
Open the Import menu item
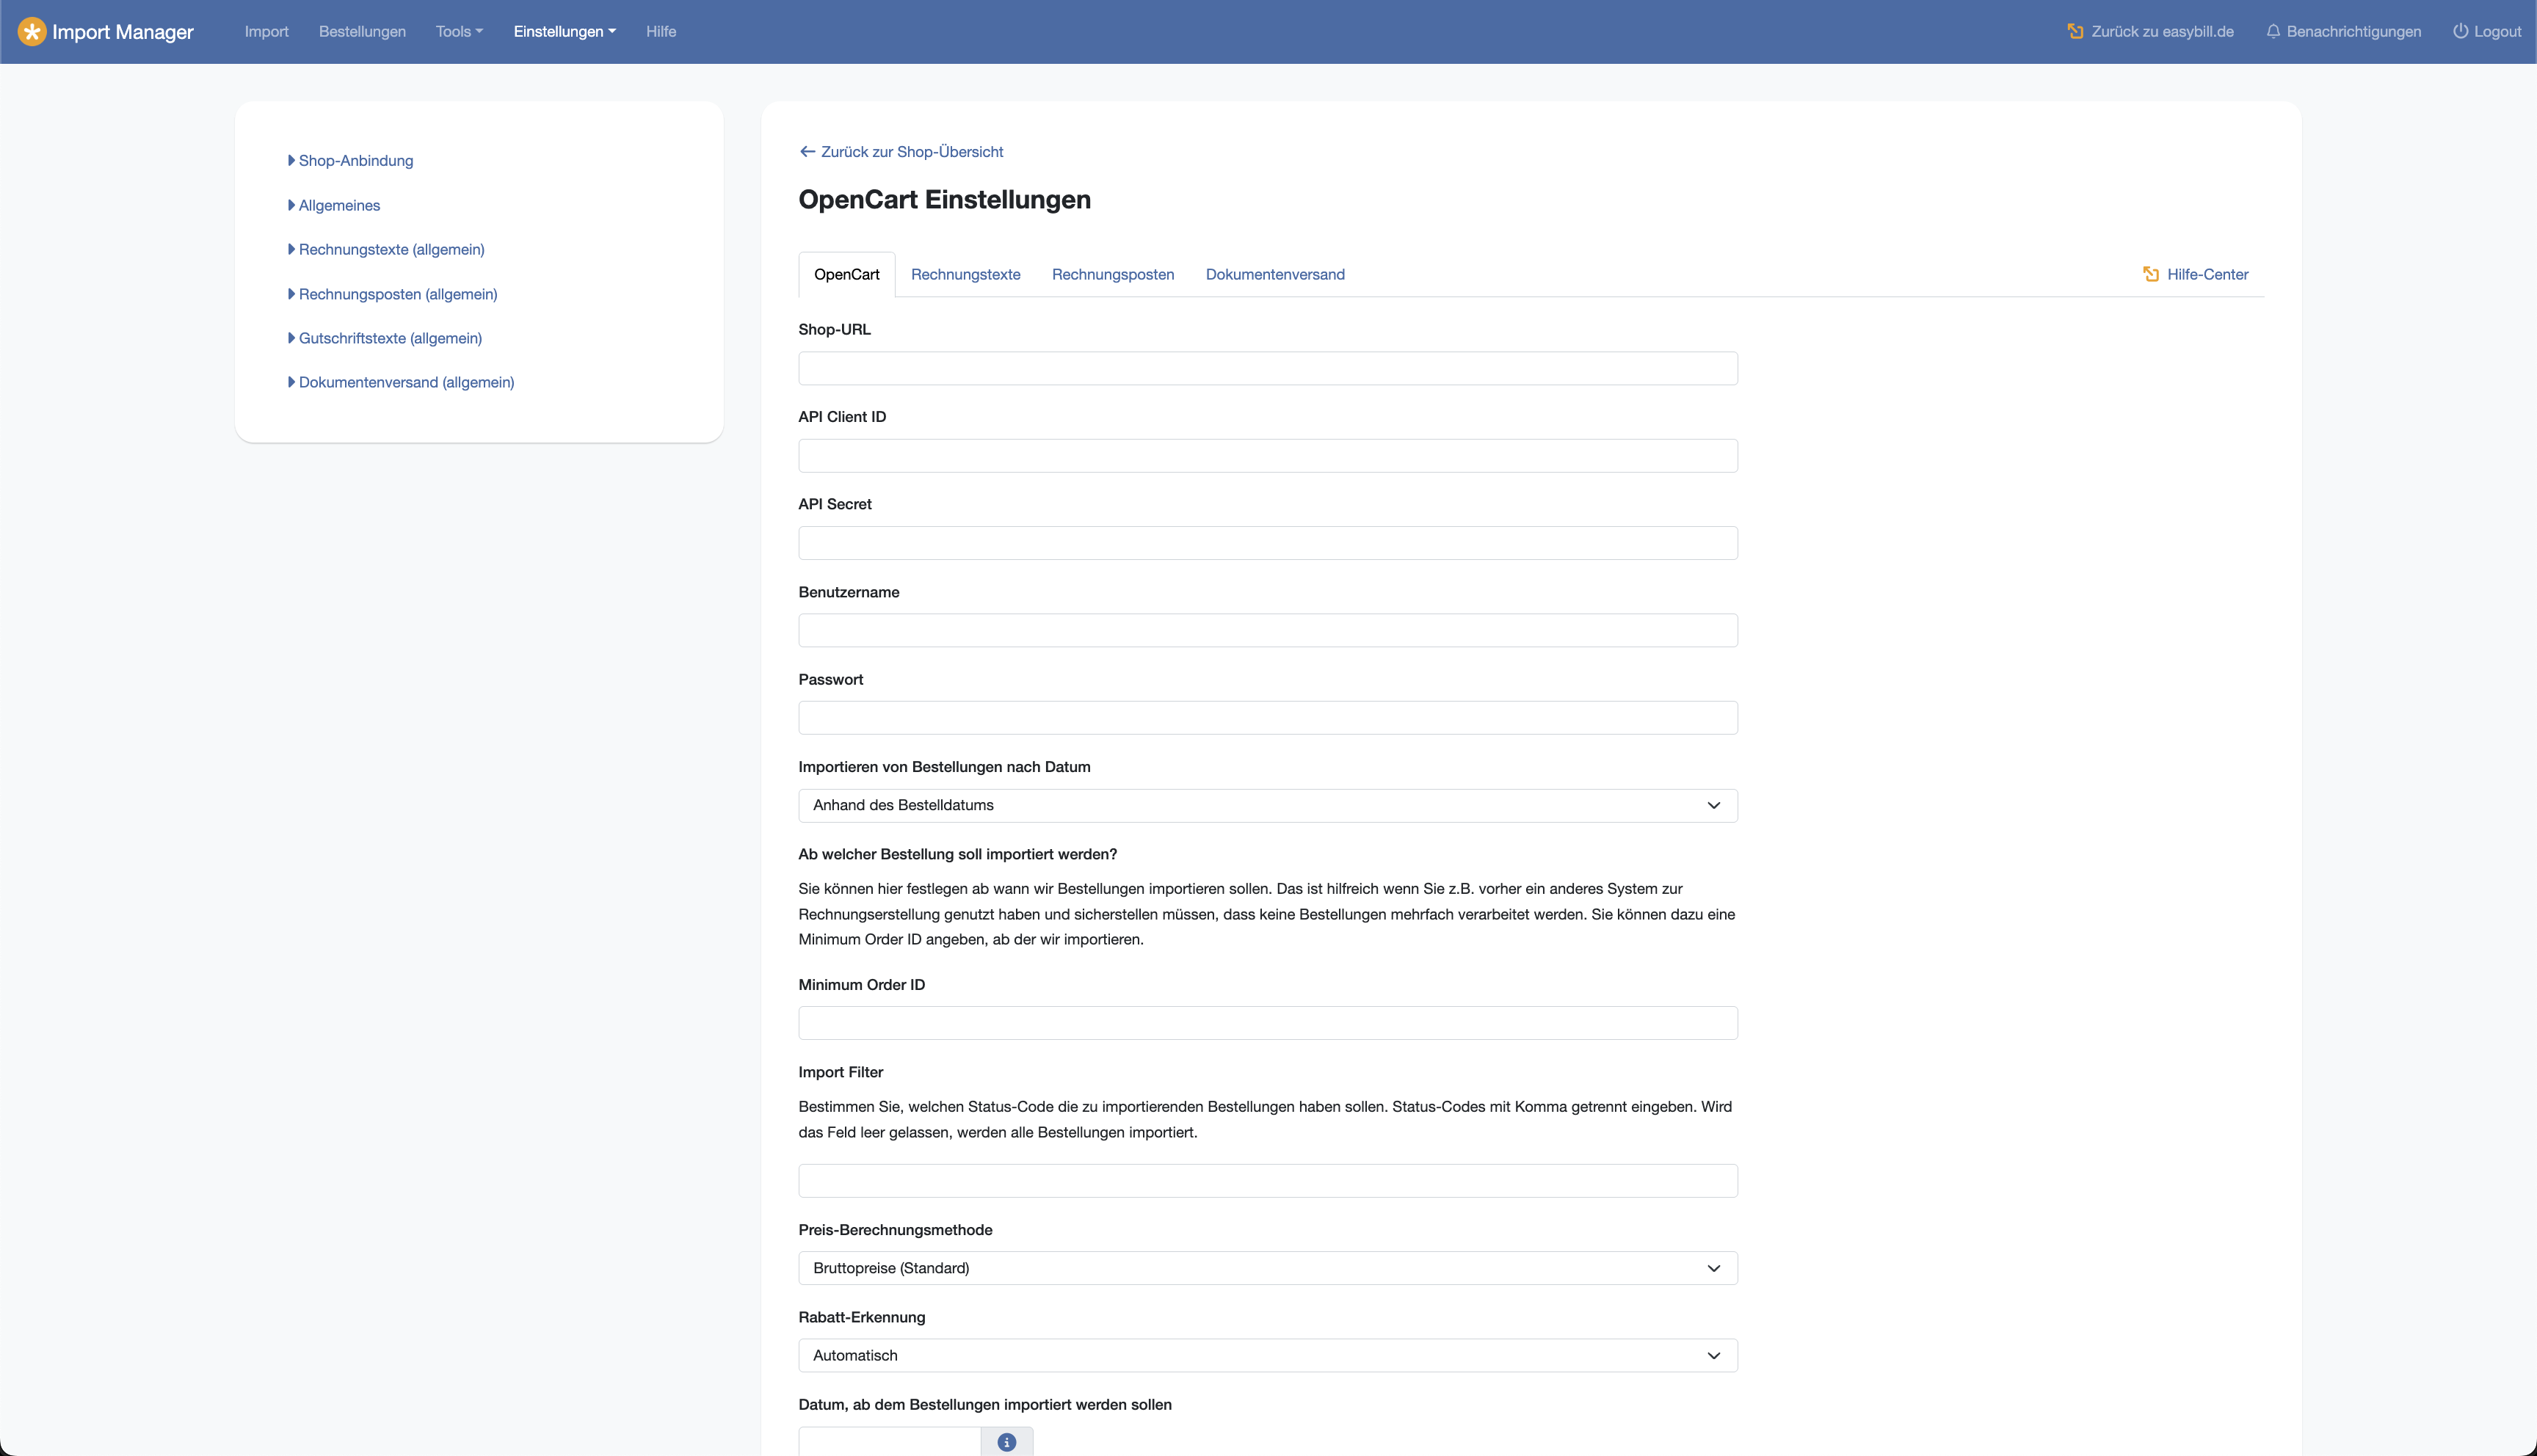tap(266, 32)
